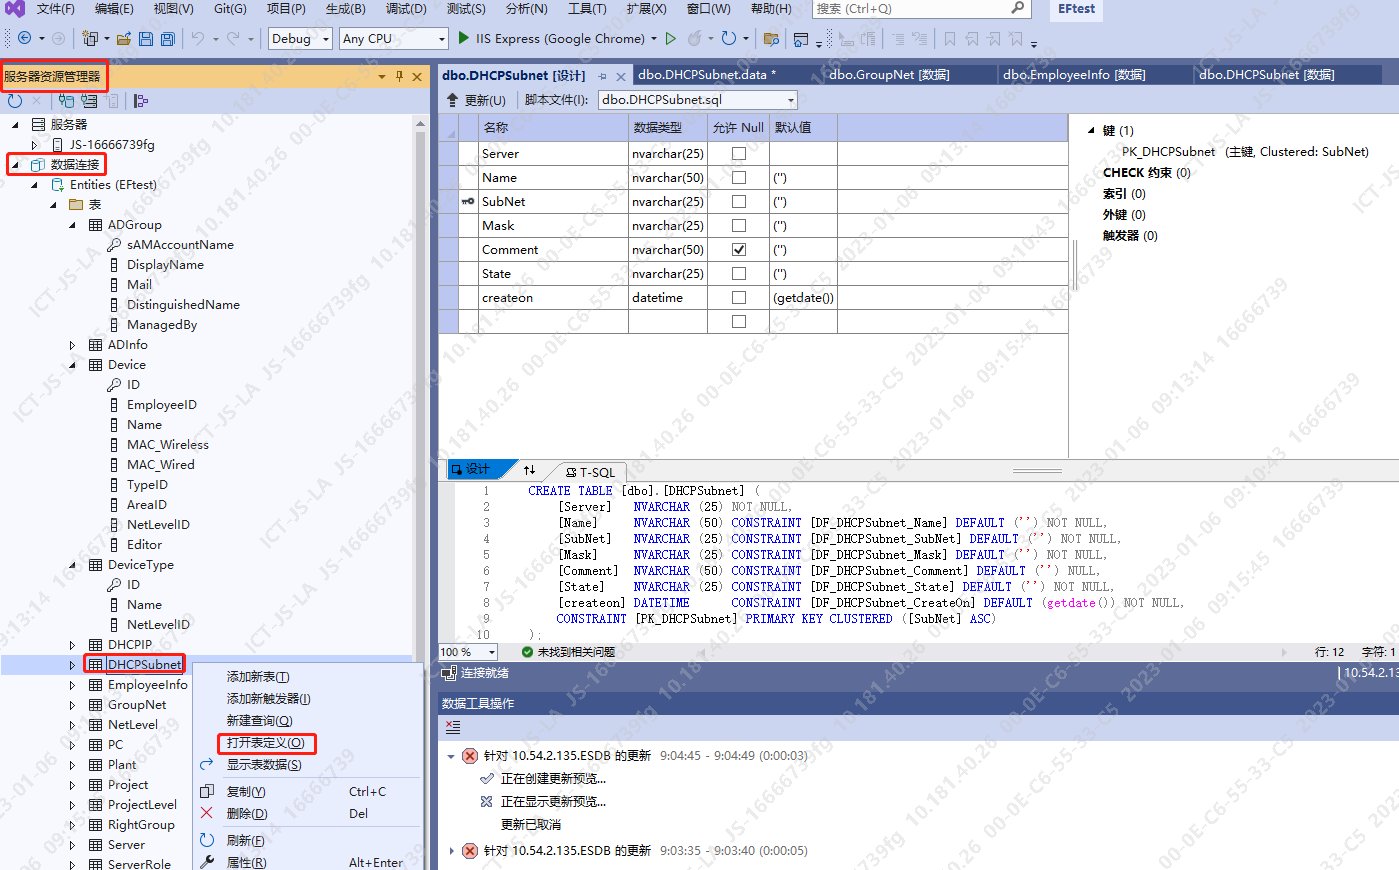Click the Navigate Backward arrow icon
Screen dimensions: 1399x870
(25, 39)
